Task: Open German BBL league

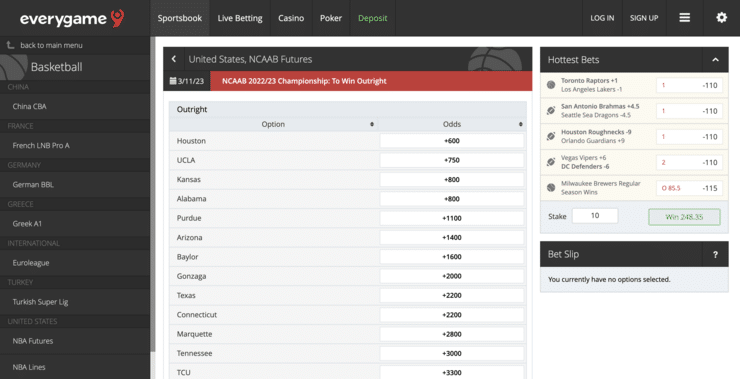Action: [x=75, y=185]
